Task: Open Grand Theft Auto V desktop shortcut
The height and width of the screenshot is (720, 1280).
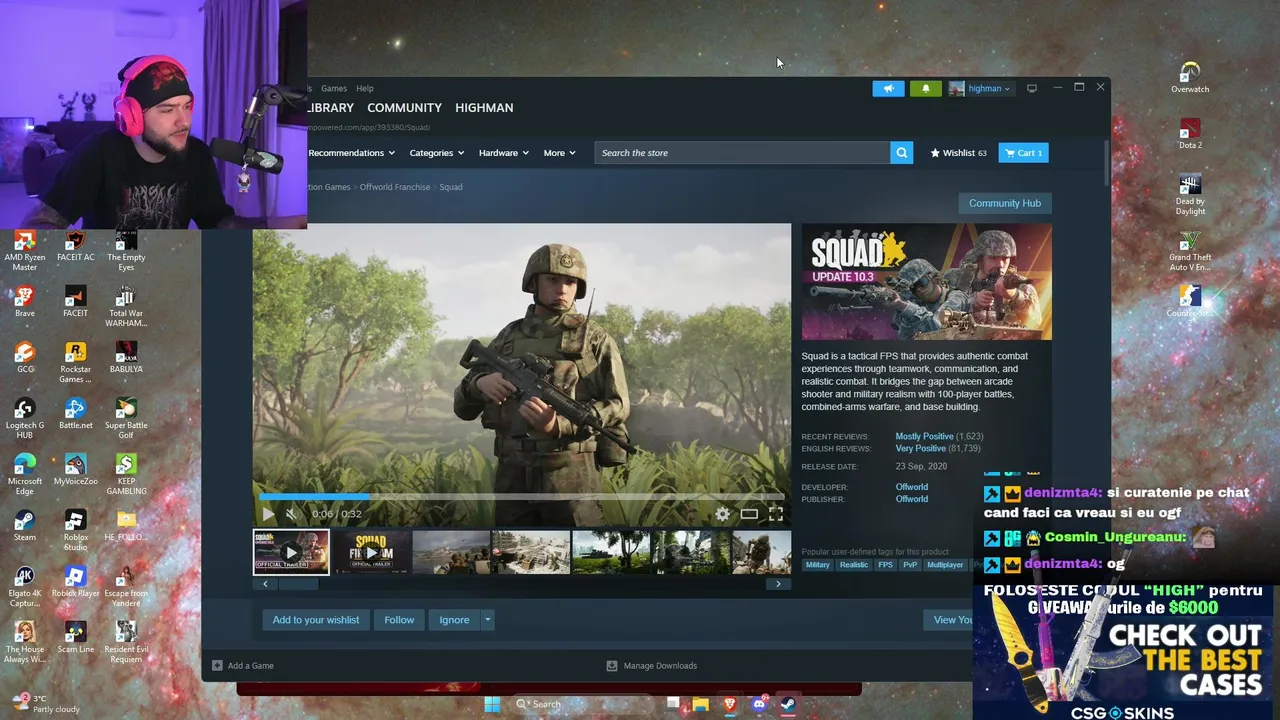Action: 1190,252
